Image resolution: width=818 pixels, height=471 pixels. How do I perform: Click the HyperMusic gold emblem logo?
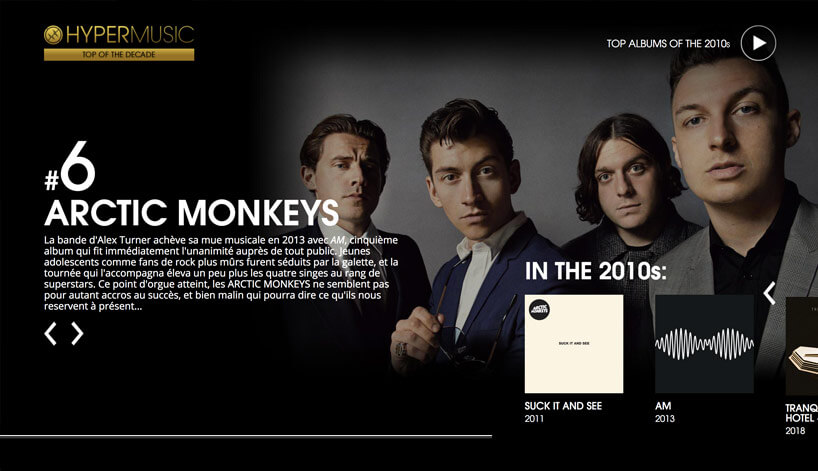point(53,35)
